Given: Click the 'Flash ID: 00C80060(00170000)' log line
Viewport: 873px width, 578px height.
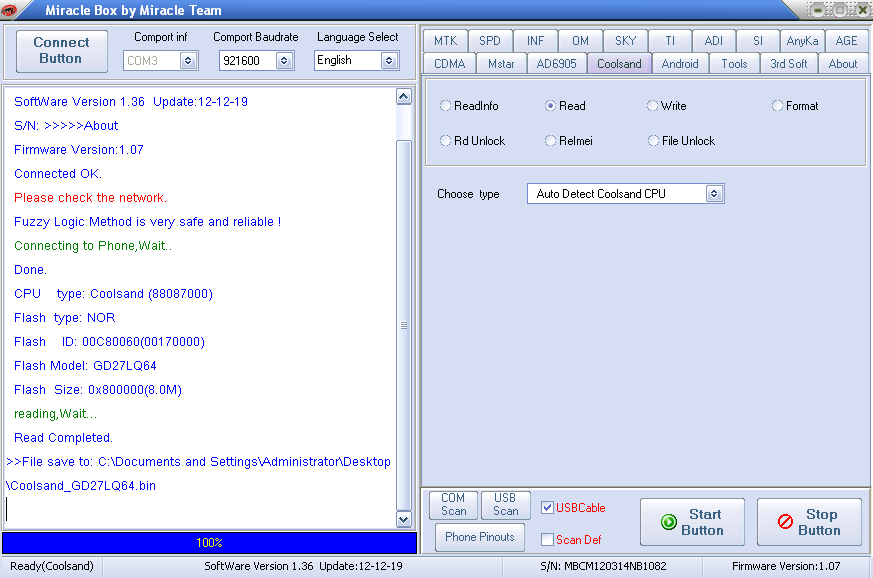Looking at the screenshot, I should click(x=110, y=342).
